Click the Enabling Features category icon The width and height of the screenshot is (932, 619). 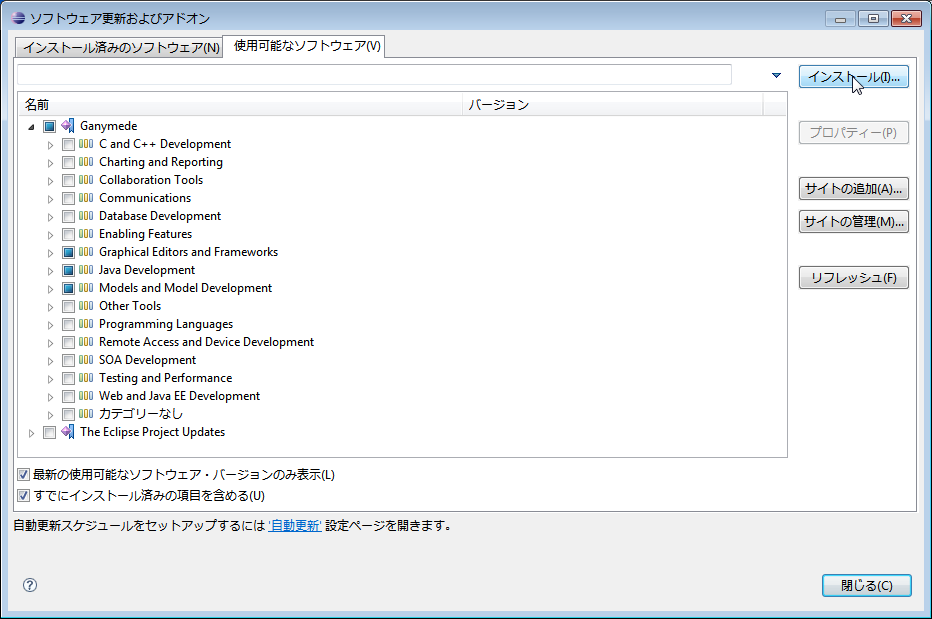point(86,234)
